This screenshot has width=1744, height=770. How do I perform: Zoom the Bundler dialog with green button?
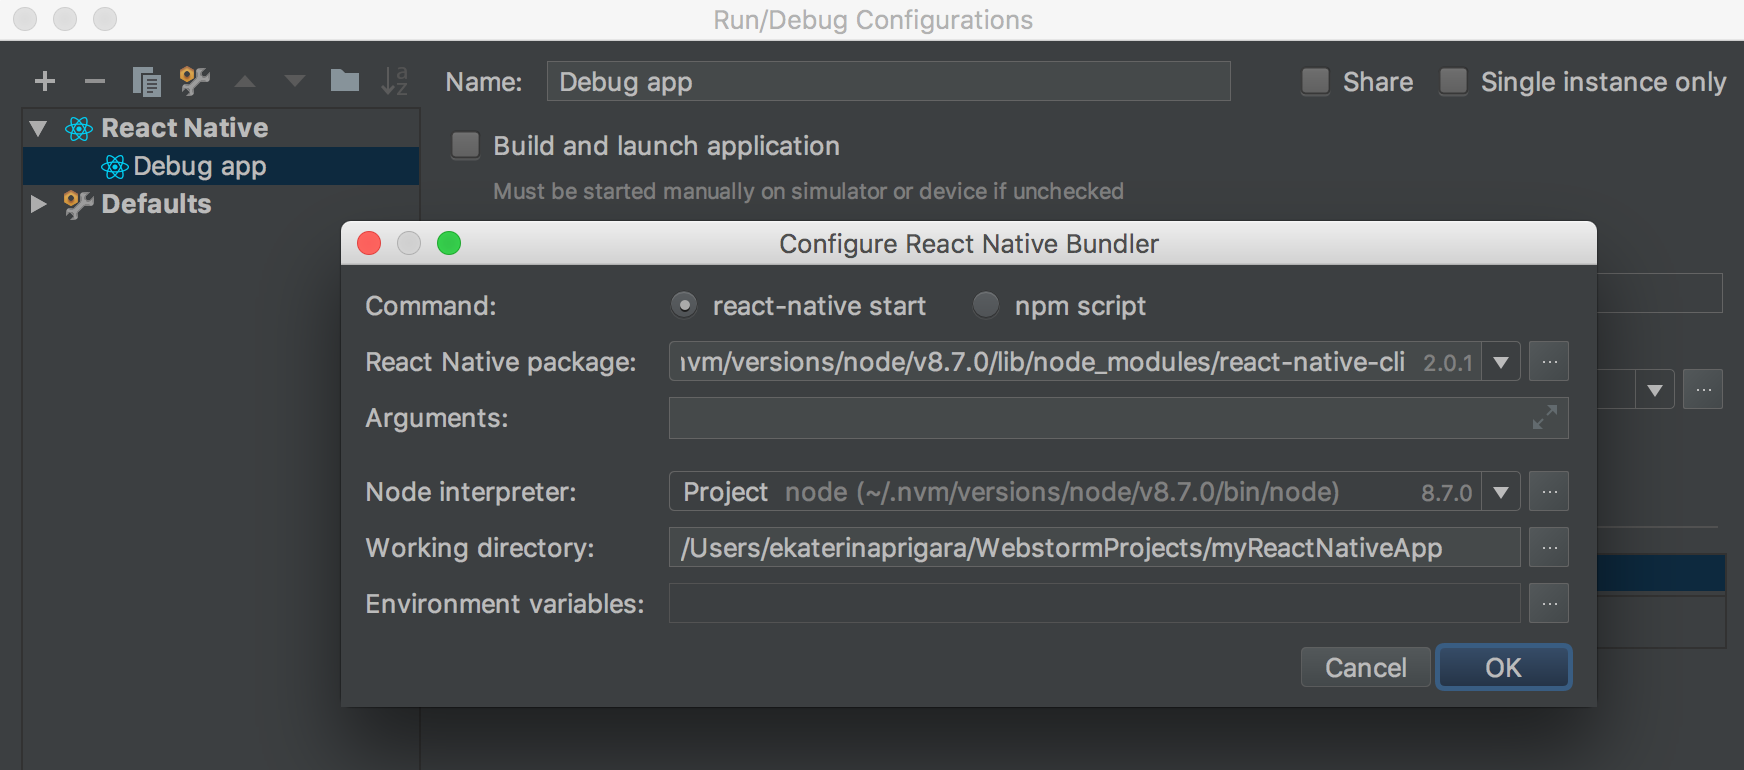coord(449,243)
